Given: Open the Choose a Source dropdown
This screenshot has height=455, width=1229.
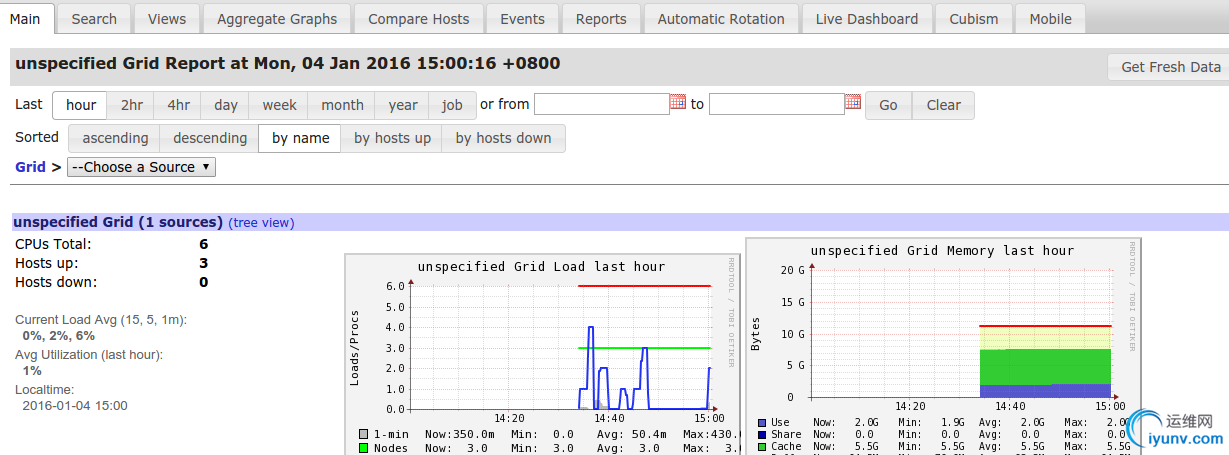Looking at the screenshot, I should pos(141,167).
